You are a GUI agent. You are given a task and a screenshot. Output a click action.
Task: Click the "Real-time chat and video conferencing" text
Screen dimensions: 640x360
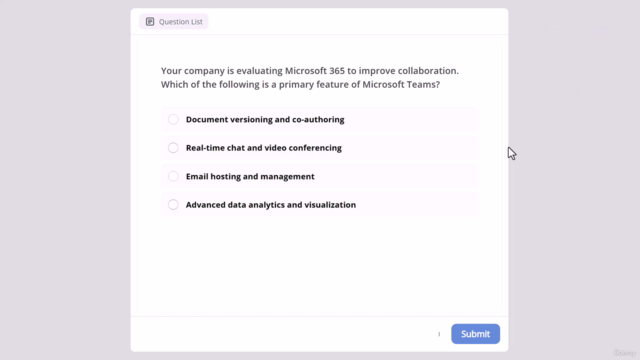pos(264,148)
